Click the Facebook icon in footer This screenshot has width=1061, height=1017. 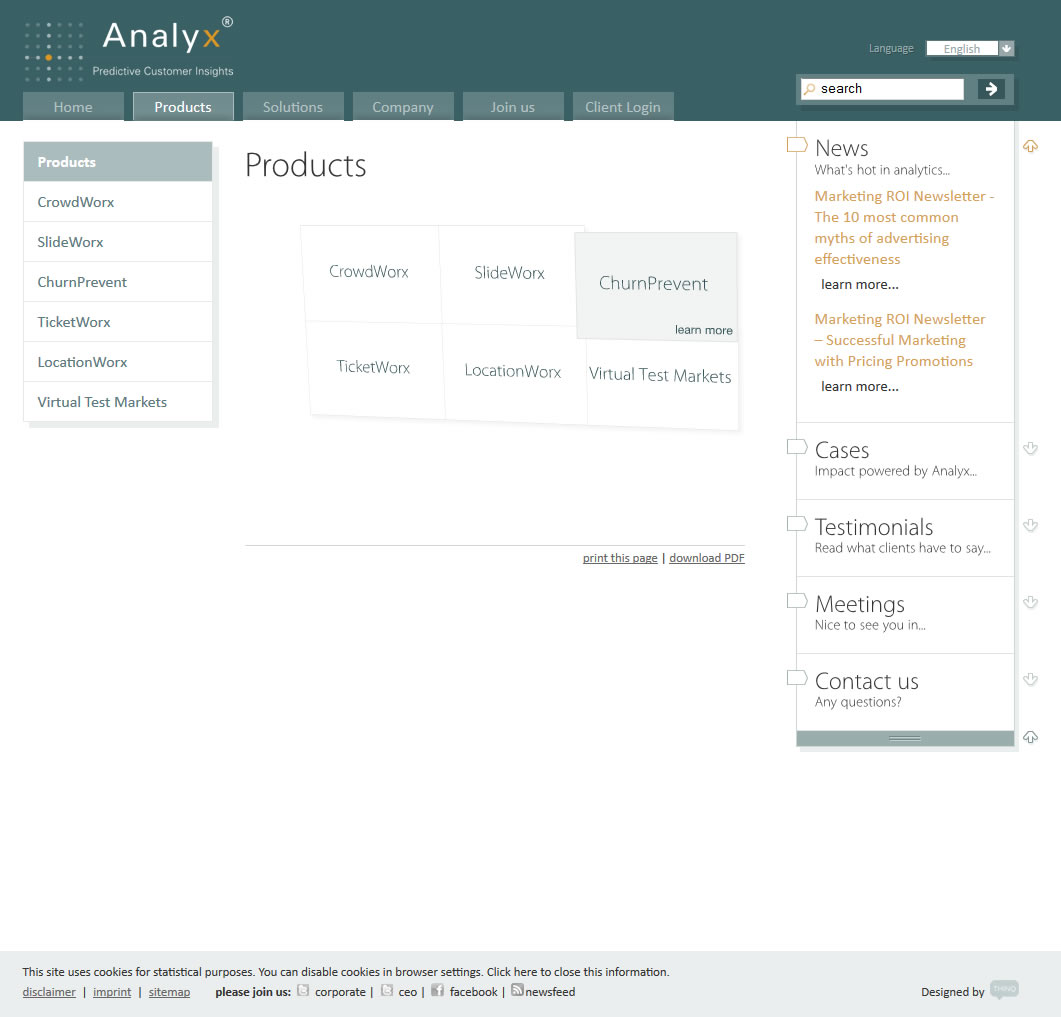(x=437, y=991)
